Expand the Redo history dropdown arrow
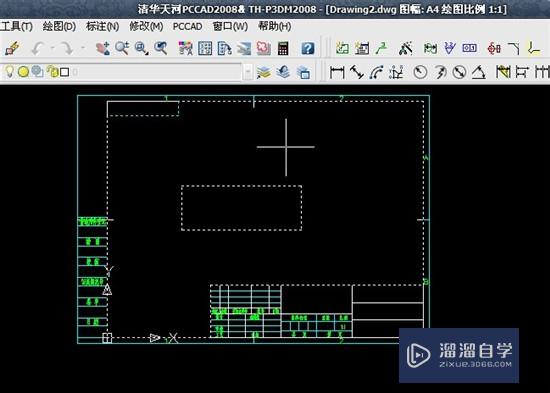 (x=83, y=48)
